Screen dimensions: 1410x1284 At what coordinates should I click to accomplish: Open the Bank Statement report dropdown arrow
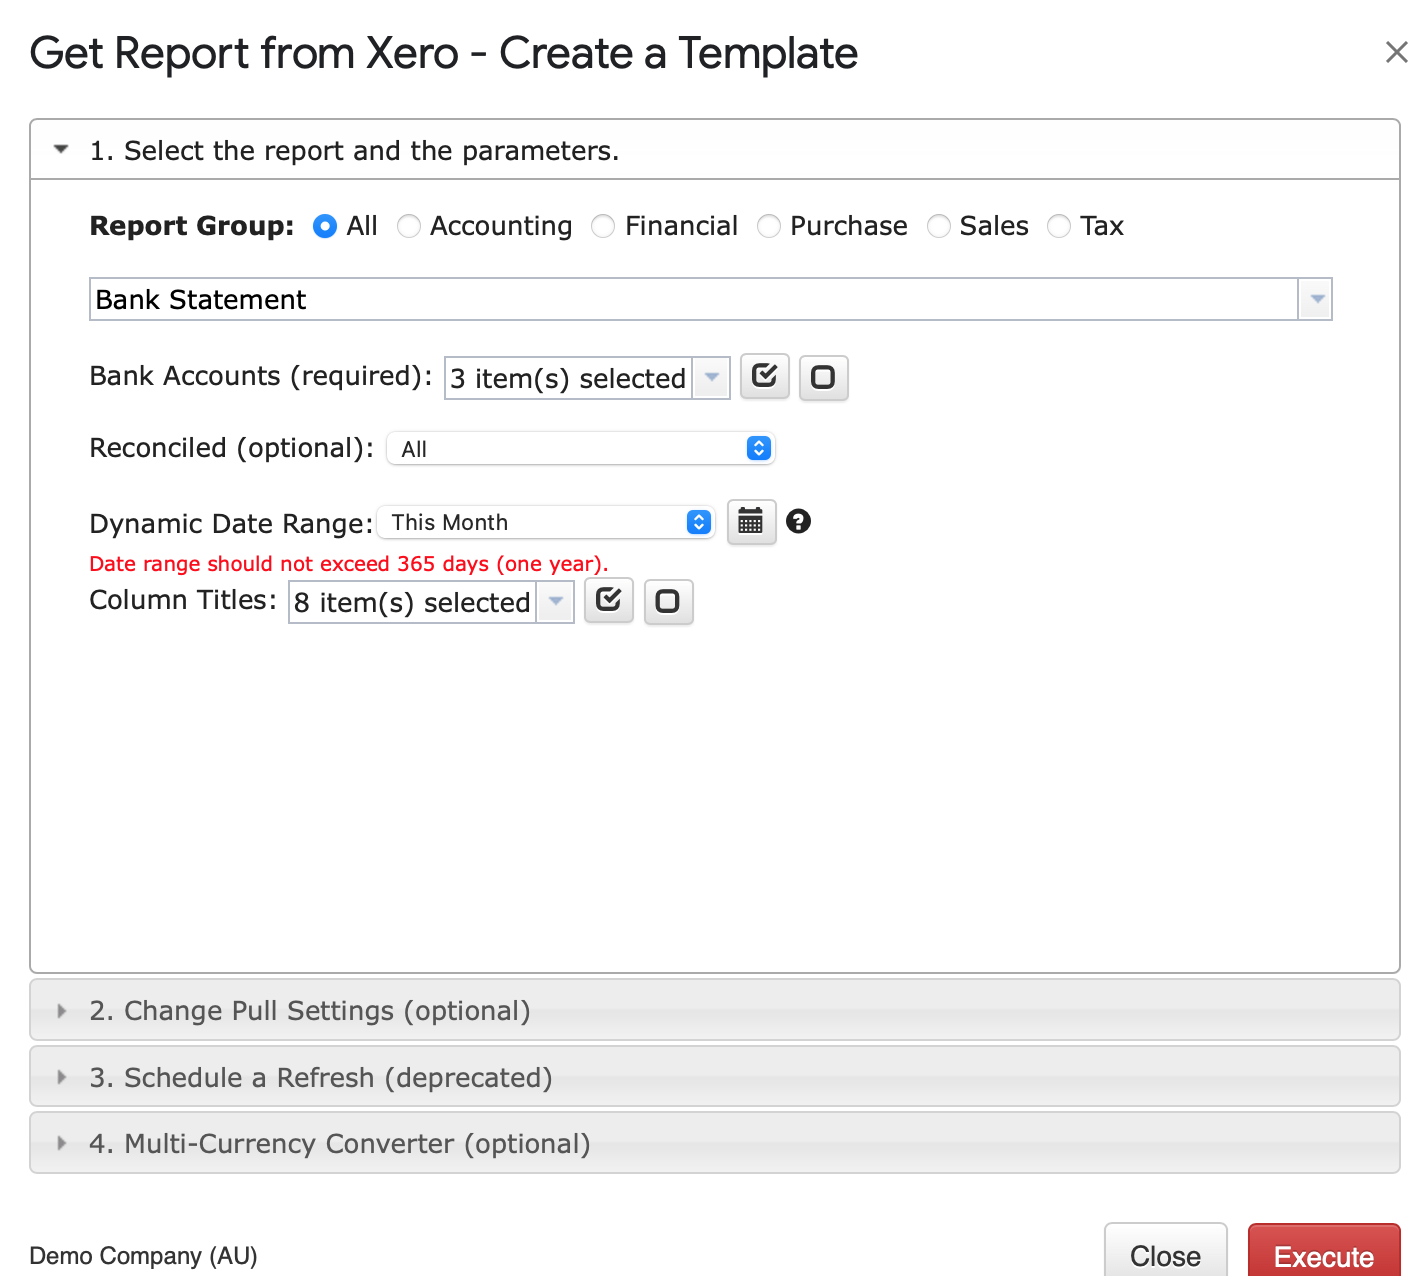(x=1316, y=299)
